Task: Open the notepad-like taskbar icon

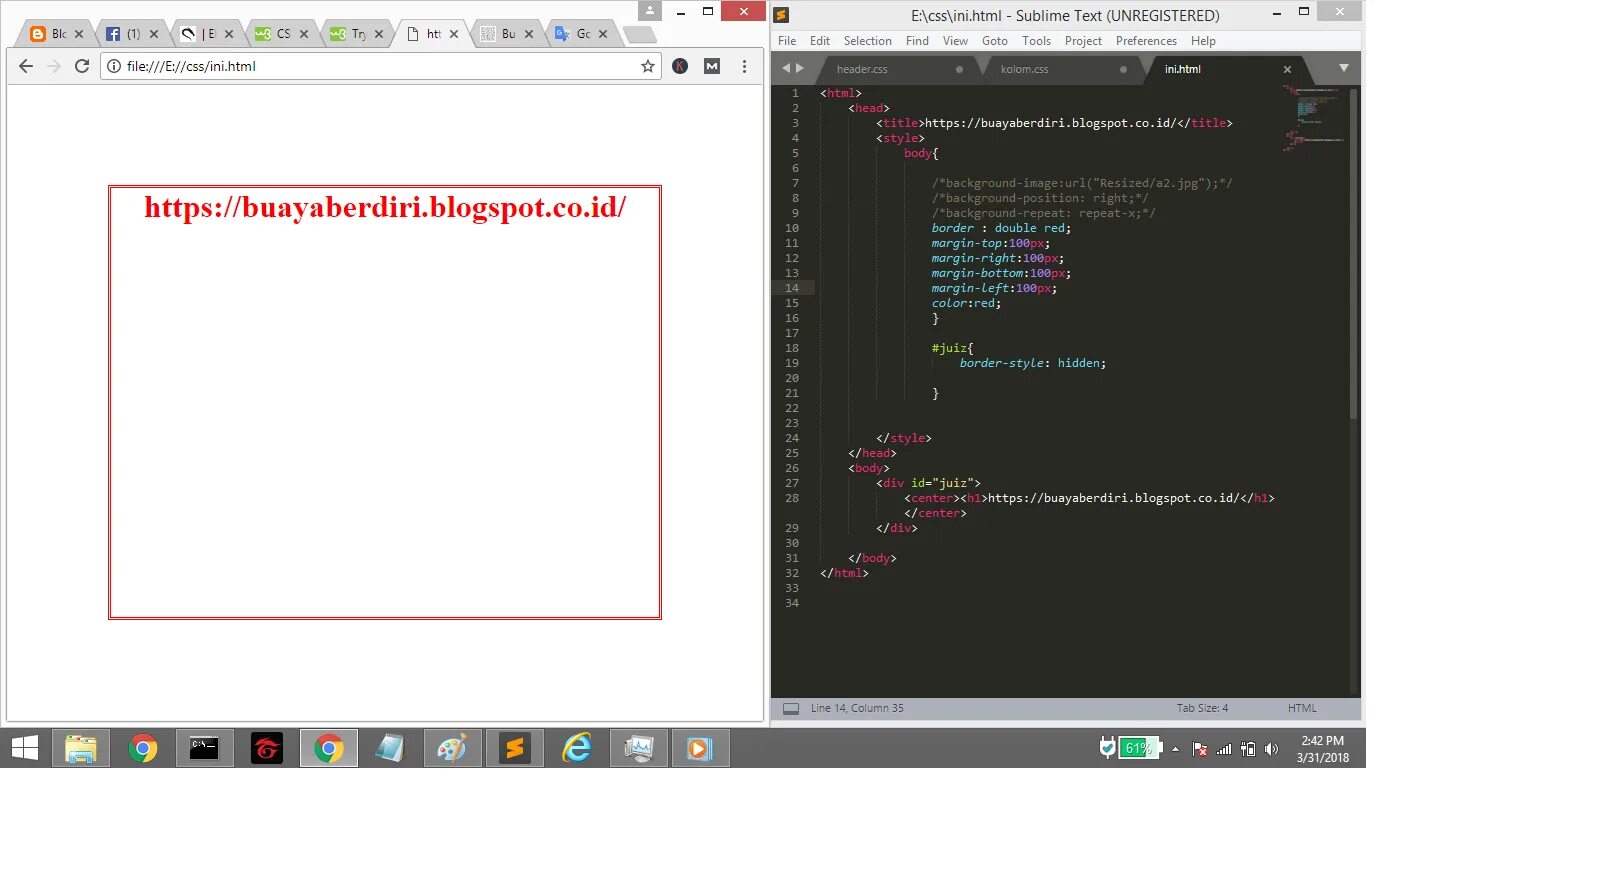Action: click(390, 748)
